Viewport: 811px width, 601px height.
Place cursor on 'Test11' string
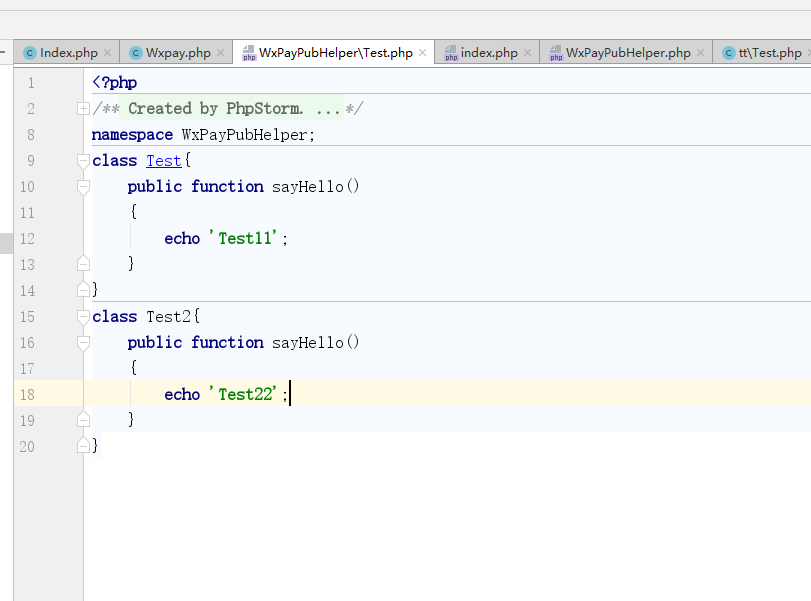246,238
